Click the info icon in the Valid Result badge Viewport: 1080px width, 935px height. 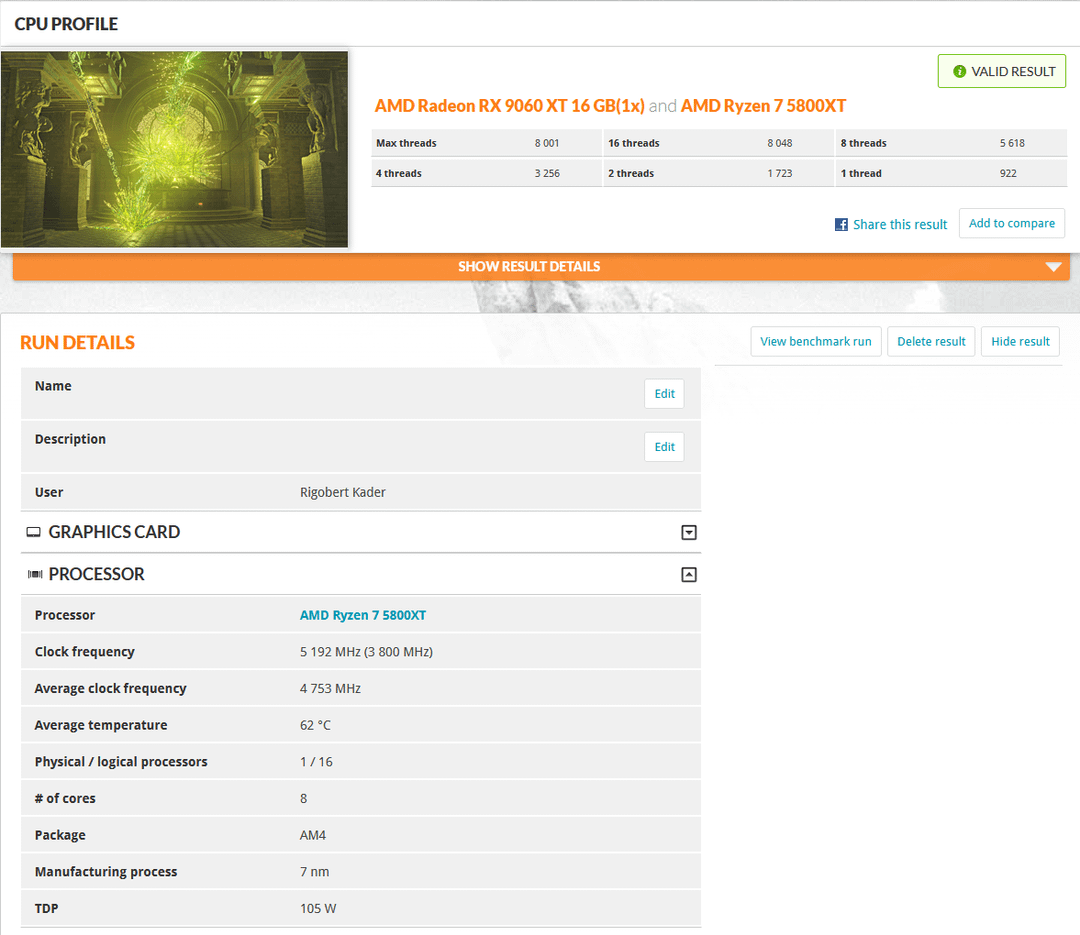(960, 72)
